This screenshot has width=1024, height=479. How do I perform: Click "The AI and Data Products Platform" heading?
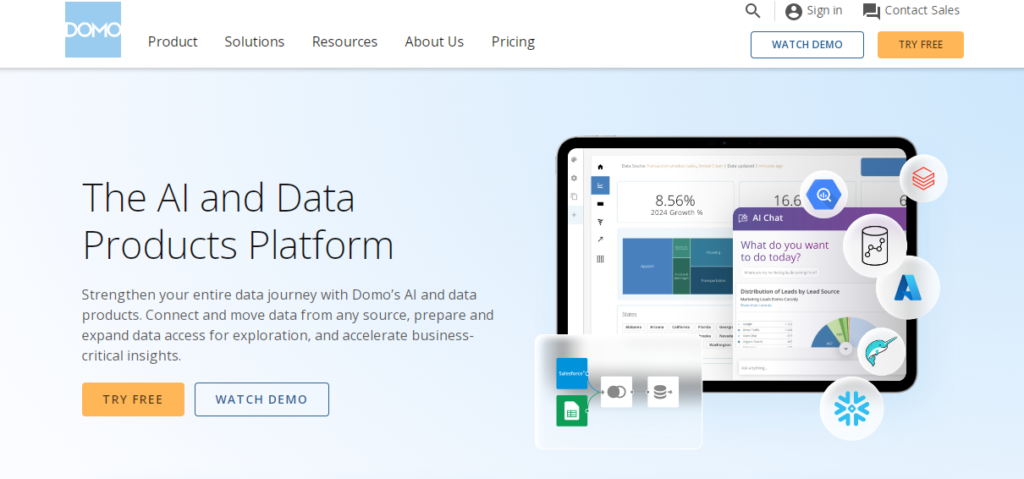(x=238, y=221)
